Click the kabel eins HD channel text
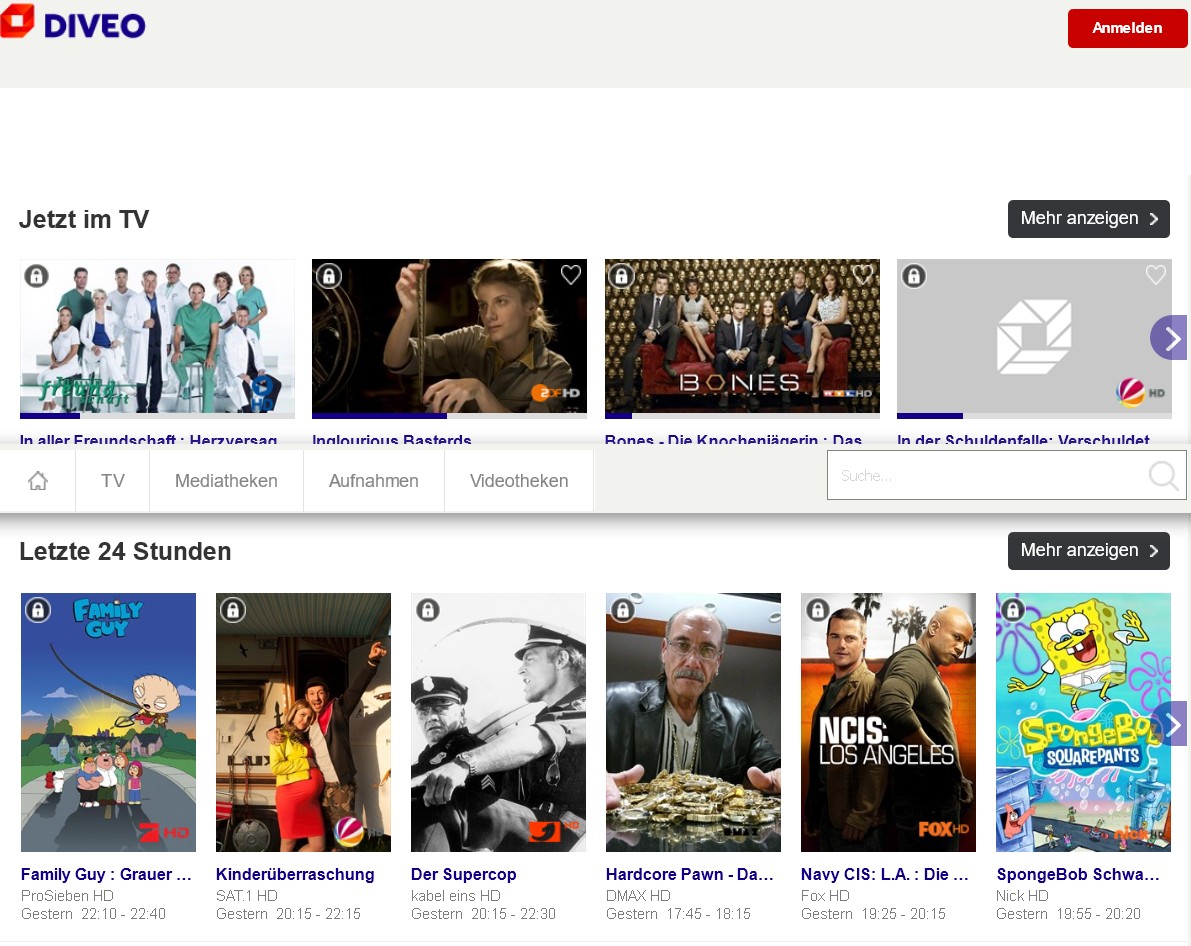Screen dimensions: 1191x946 (x=456, y=896)
